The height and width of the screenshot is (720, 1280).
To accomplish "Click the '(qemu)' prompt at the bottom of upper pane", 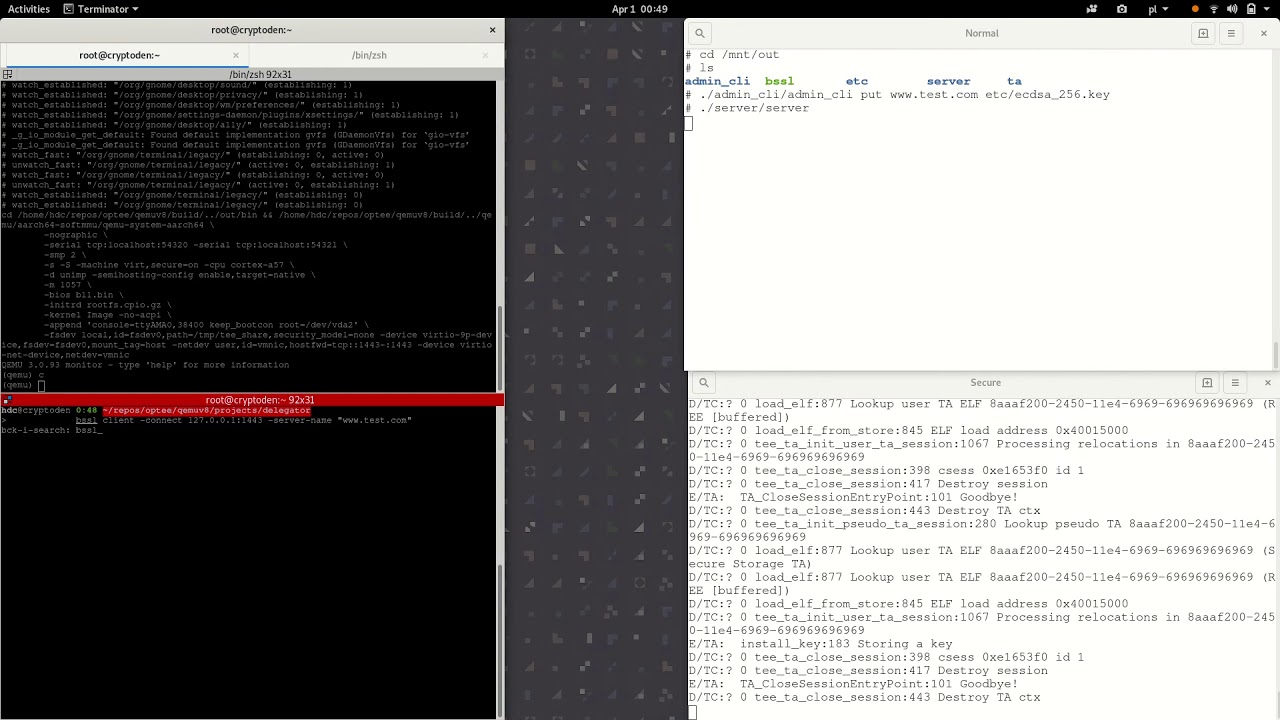I will tap(17, 385).
